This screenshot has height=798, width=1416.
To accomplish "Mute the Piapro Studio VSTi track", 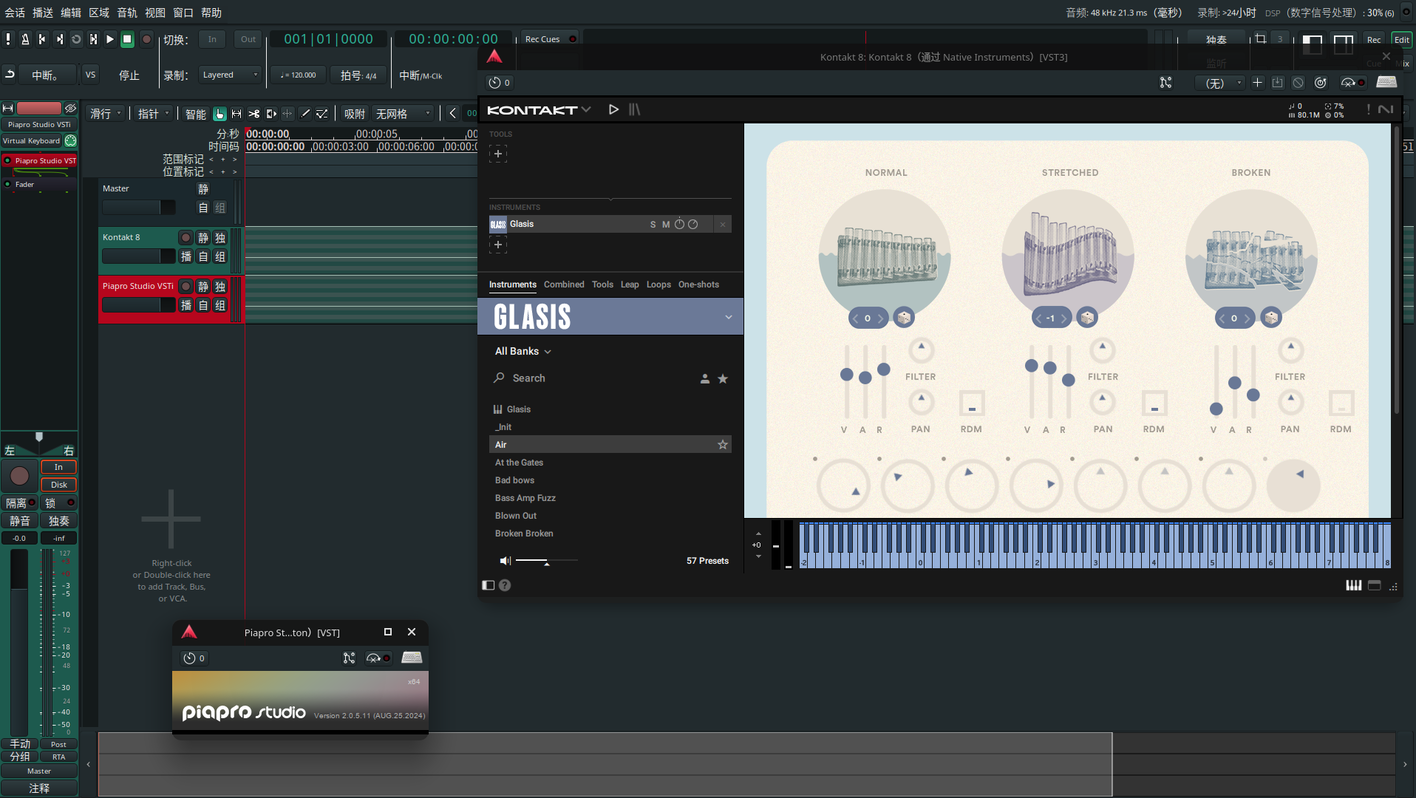I will (203, 287).
